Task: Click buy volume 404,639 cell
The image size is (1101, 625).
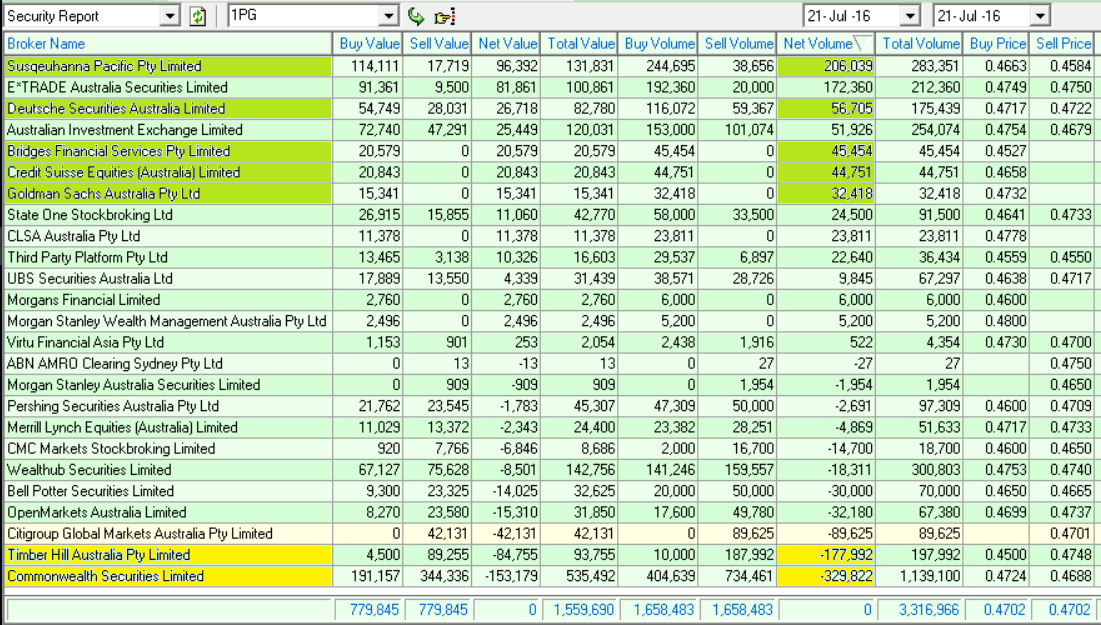Action: (658, 576)
